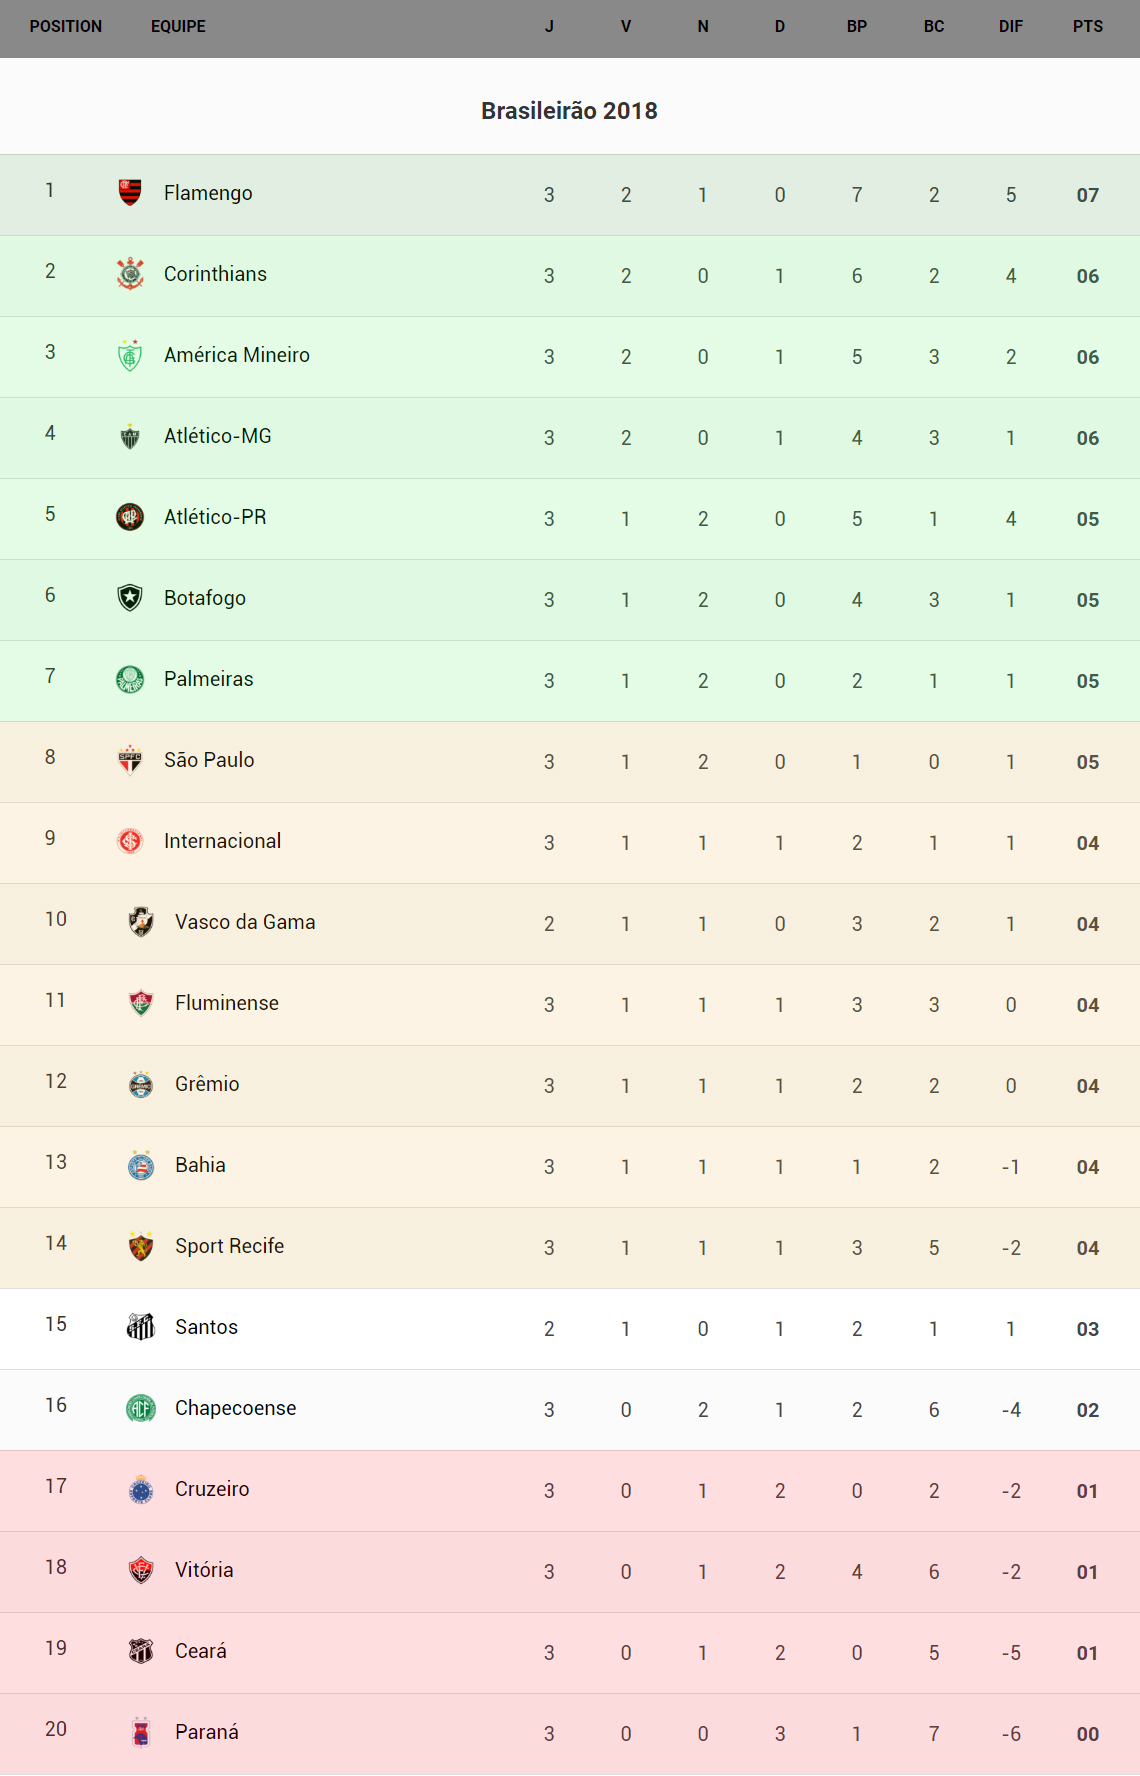Screen dimensions: 1140x1776
Task: Click the Cruzeiro blue crest icon
Action: pyautogui.click(x=141, y=1489)
